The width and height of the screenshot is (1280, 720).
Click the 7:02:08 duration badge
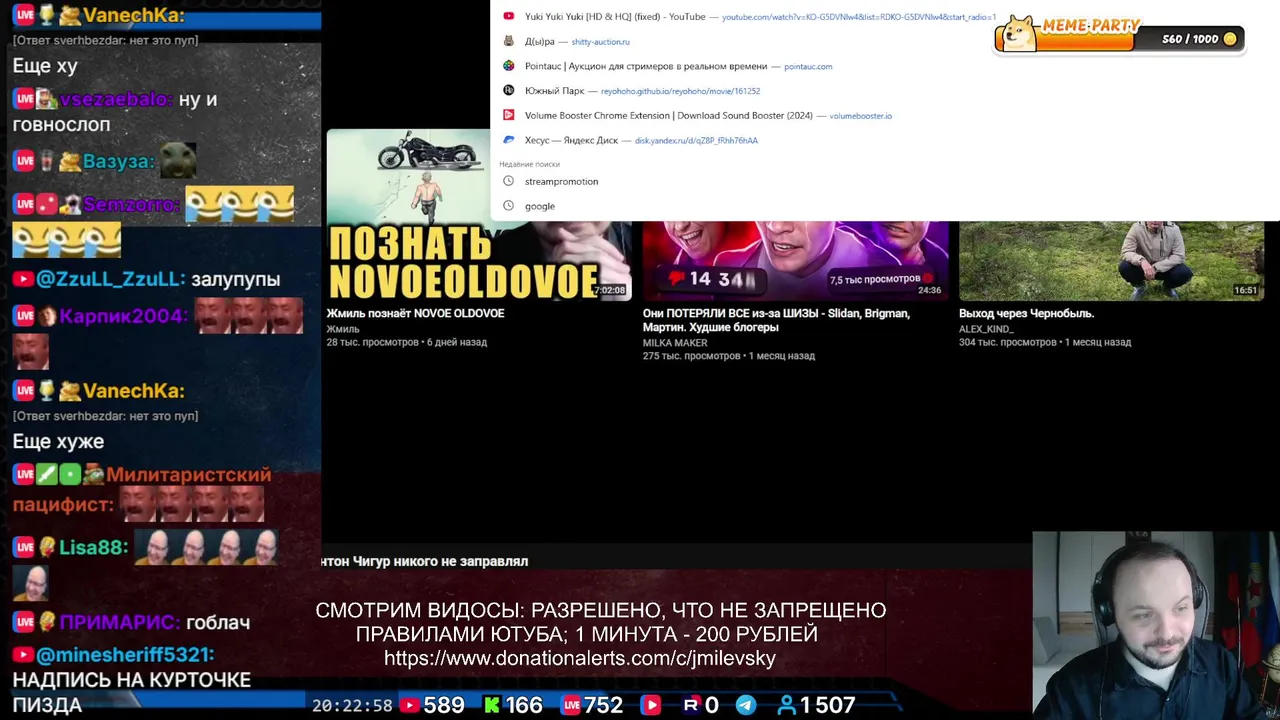(610, 290)
